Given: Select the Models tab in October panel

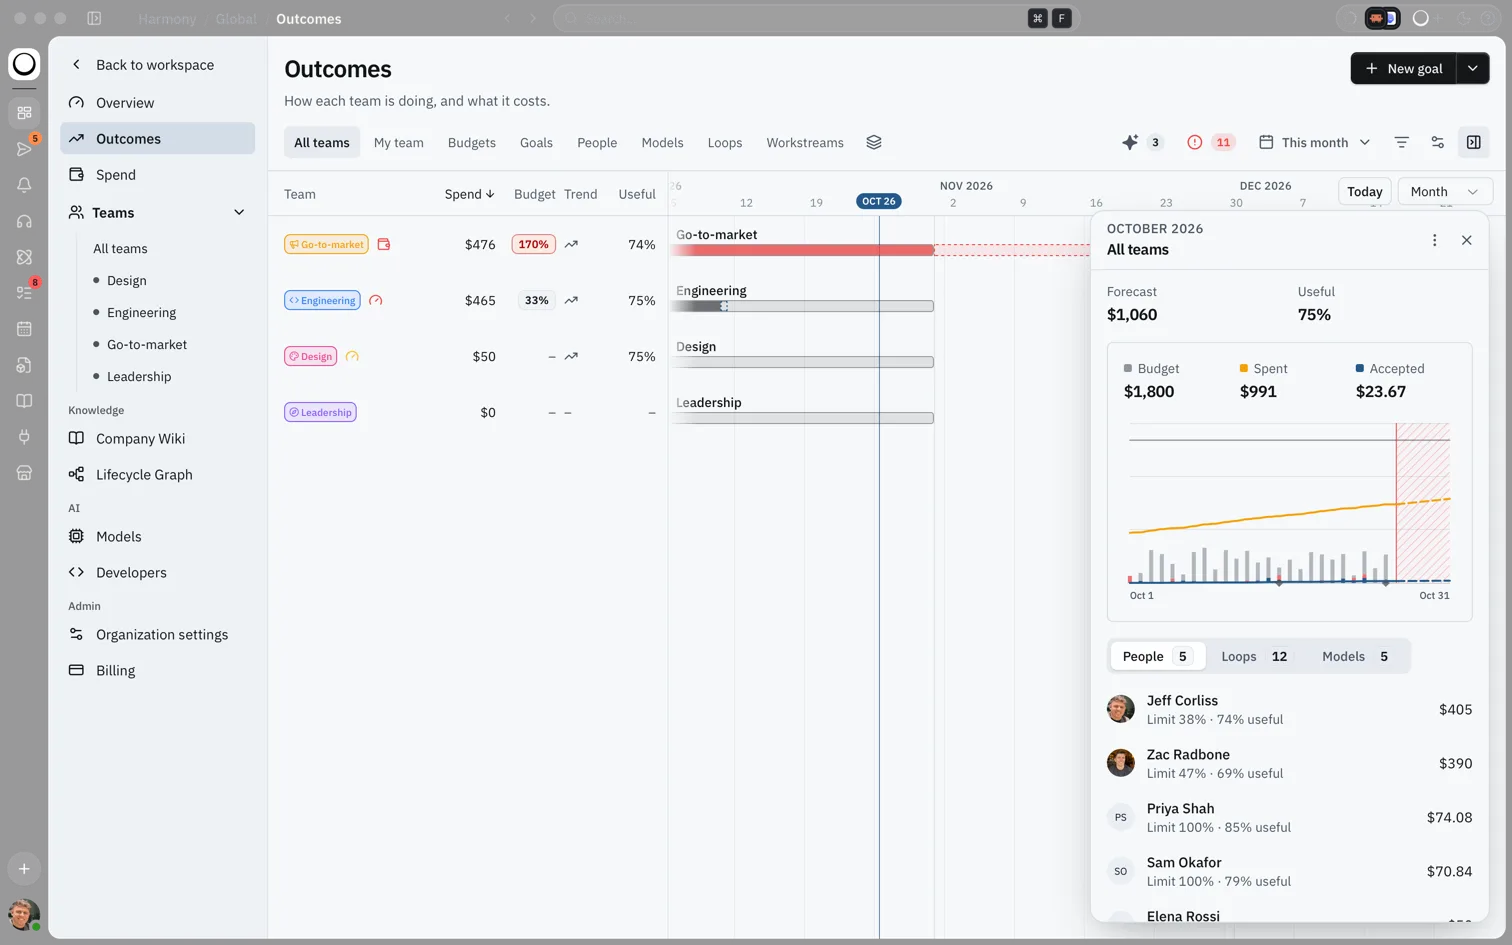Looking at the screenshot, I should coord(1355,656).
